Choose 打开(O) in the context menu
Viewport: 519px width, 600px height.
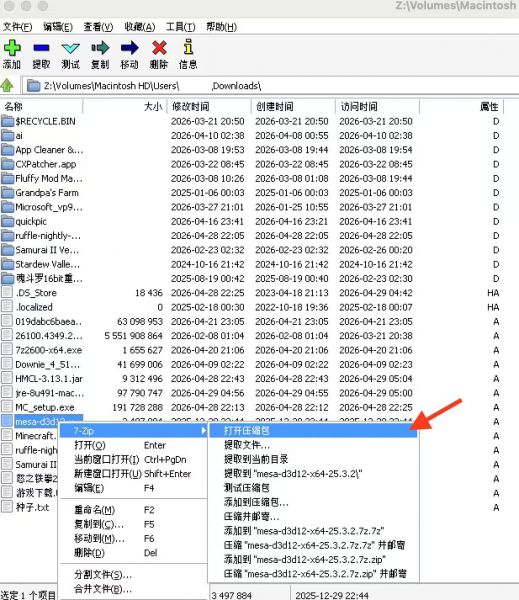point(134,445)
